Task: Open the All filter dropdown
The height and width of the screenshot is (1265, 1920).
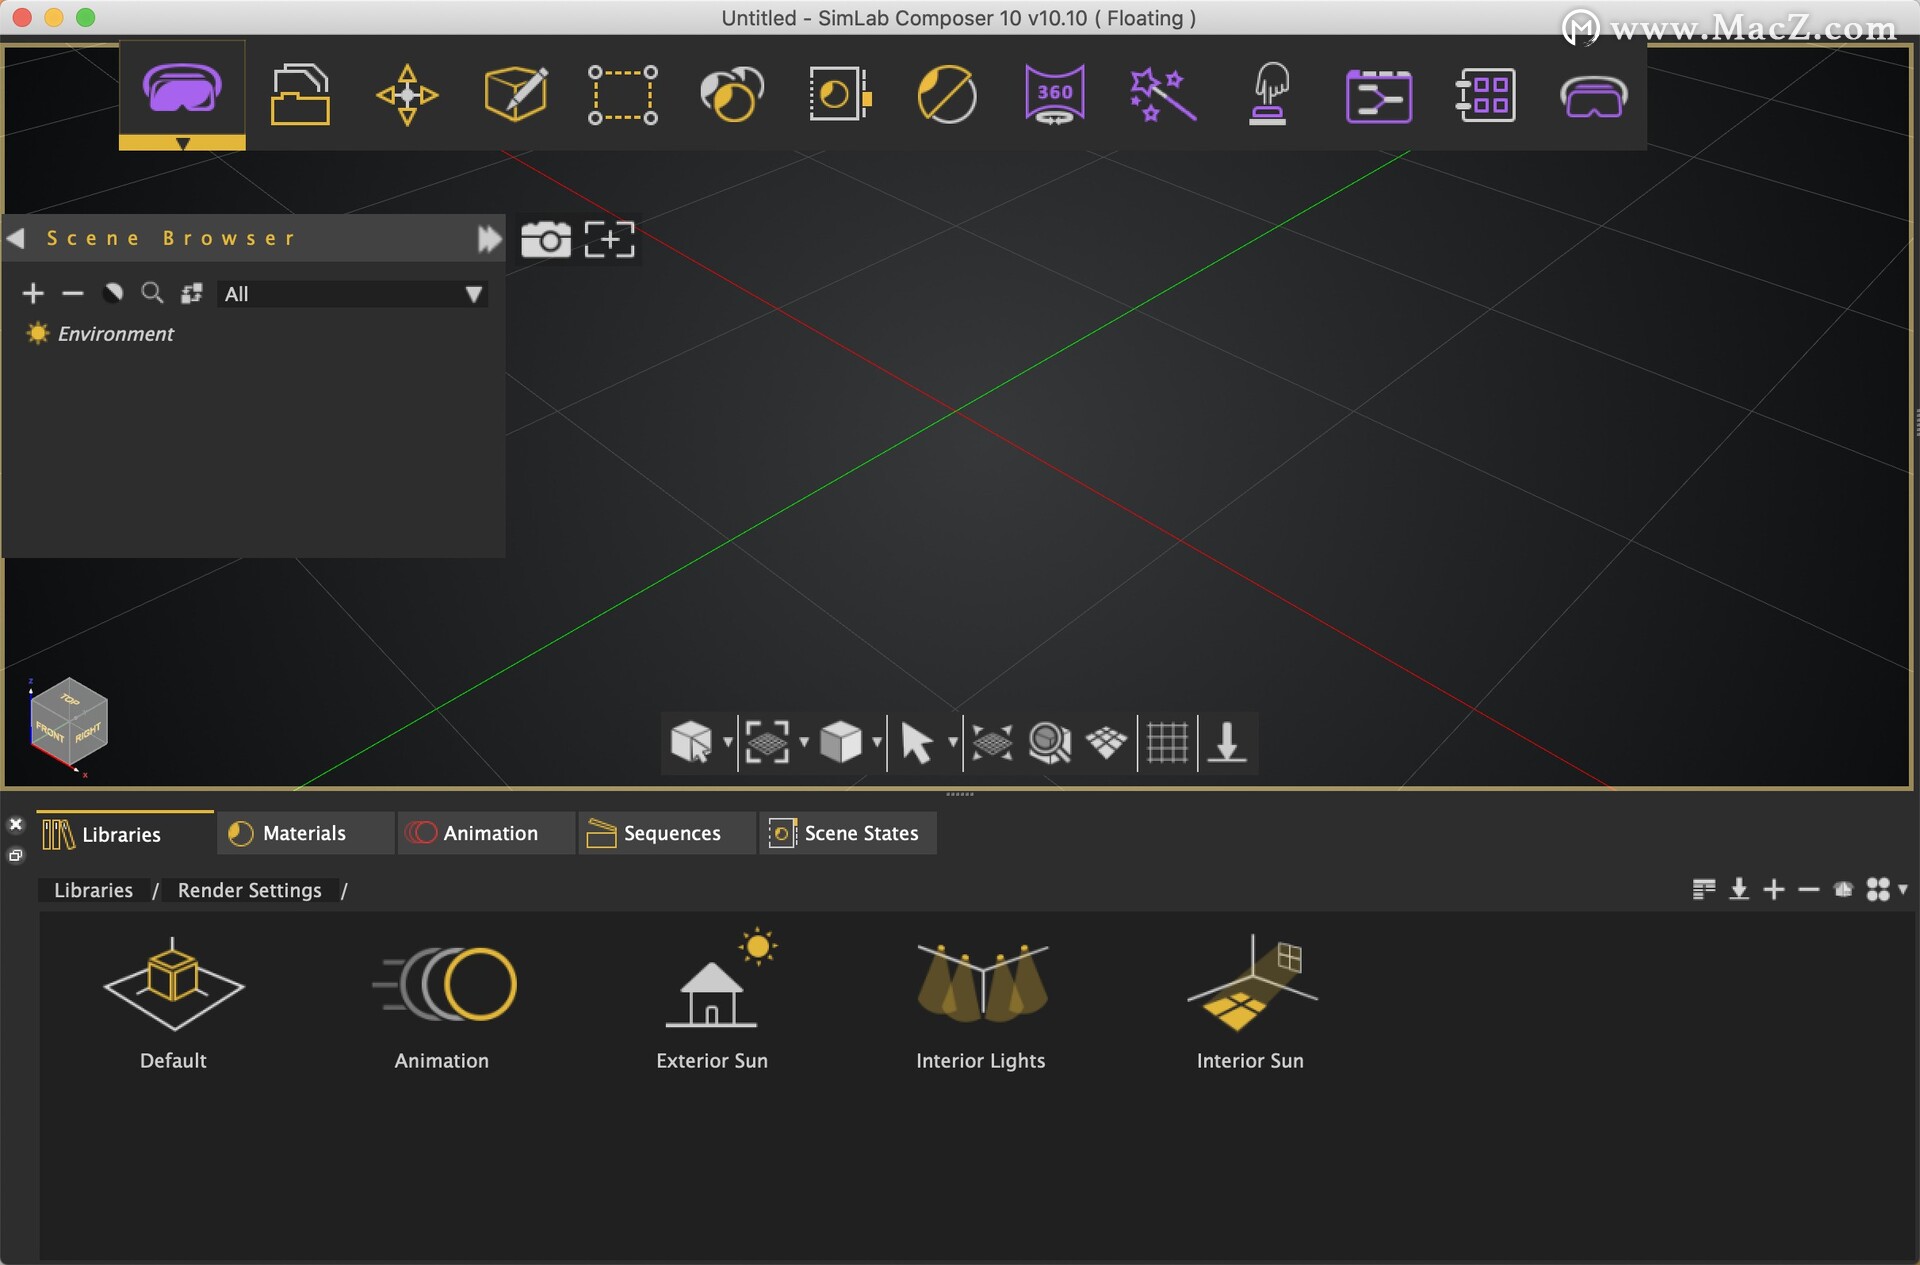Action: 352,294
